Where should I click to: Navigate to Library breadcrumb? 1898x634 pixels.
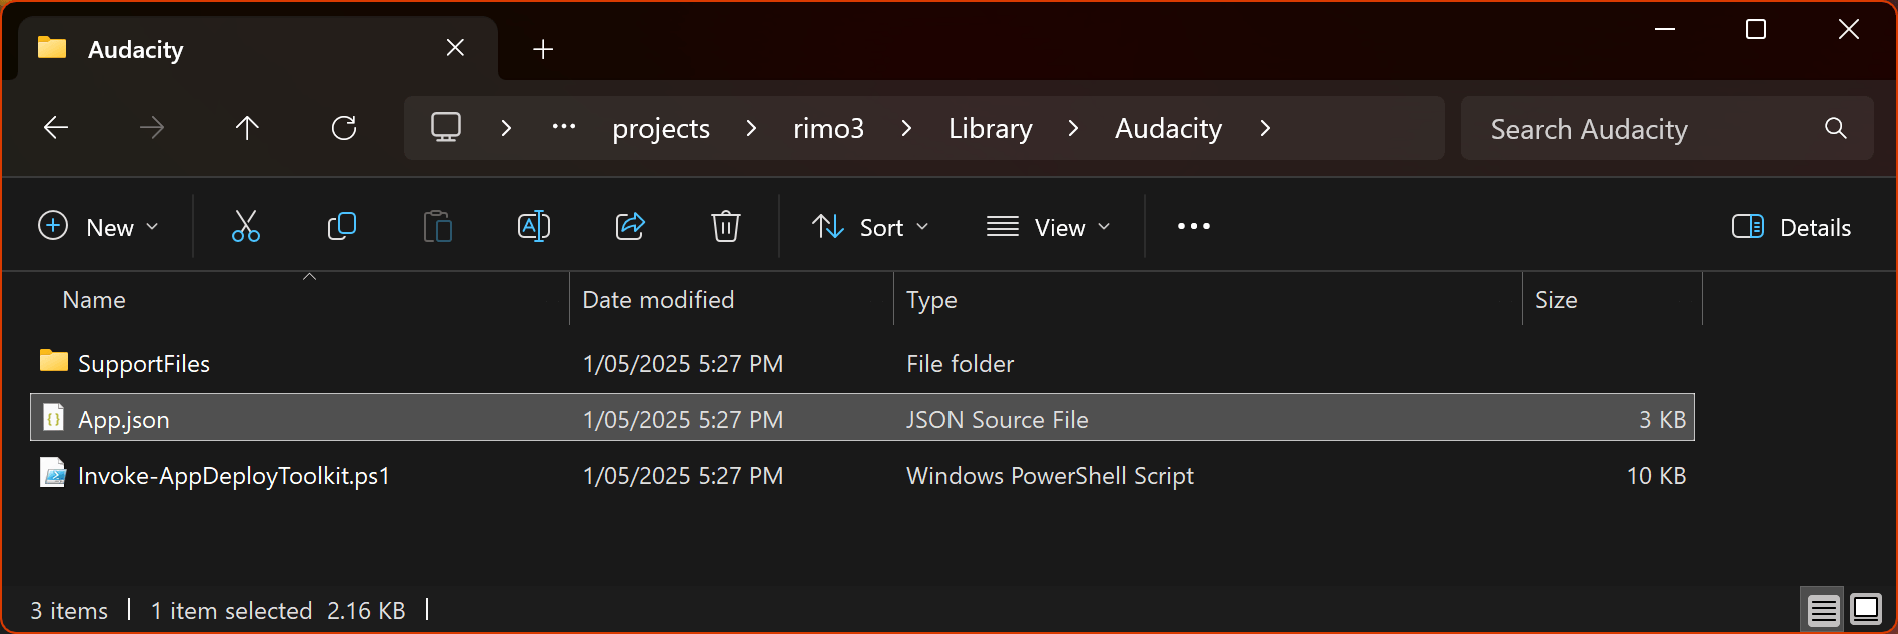[x=990, y=129]
